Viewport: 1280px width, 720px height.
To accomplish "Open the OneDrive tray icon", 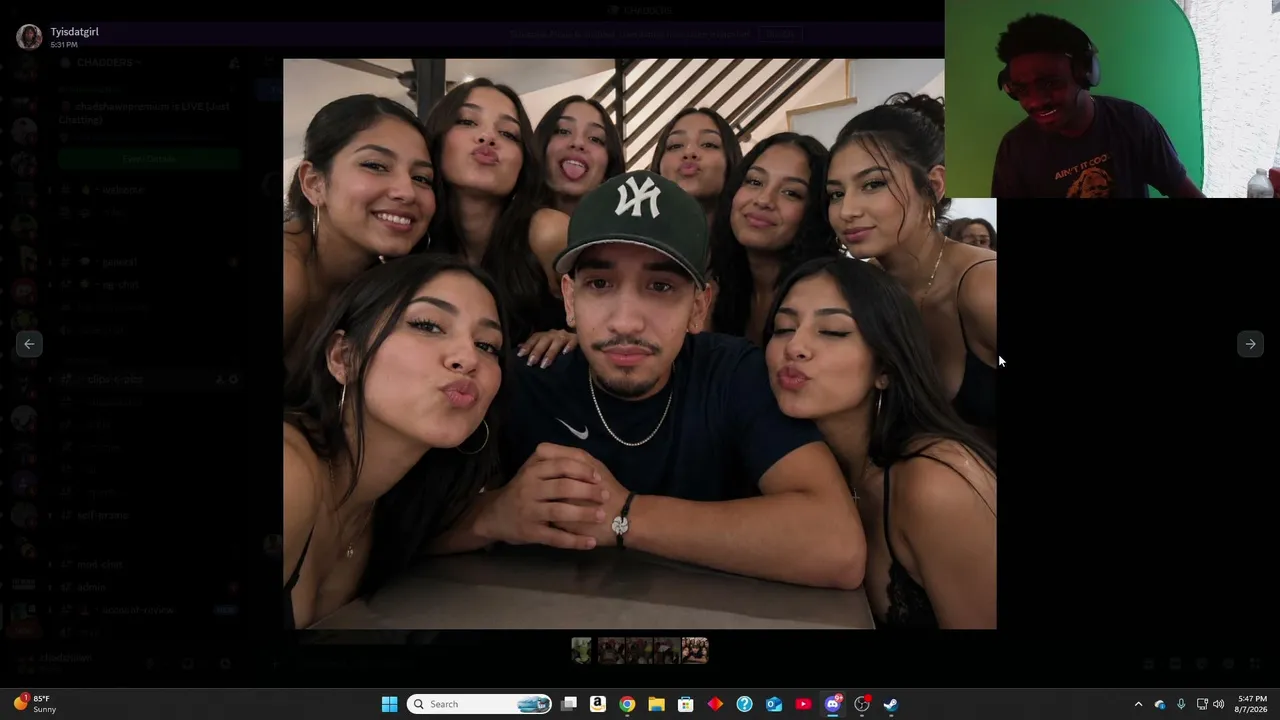I will pyautogui.click(x=1160, y=704).
